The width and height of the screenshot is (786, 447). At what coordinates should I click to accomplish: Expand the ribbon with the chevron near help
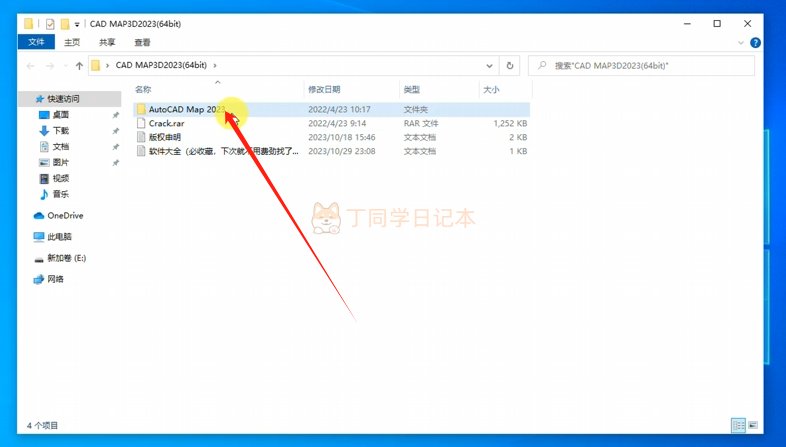tap(741, 43)
